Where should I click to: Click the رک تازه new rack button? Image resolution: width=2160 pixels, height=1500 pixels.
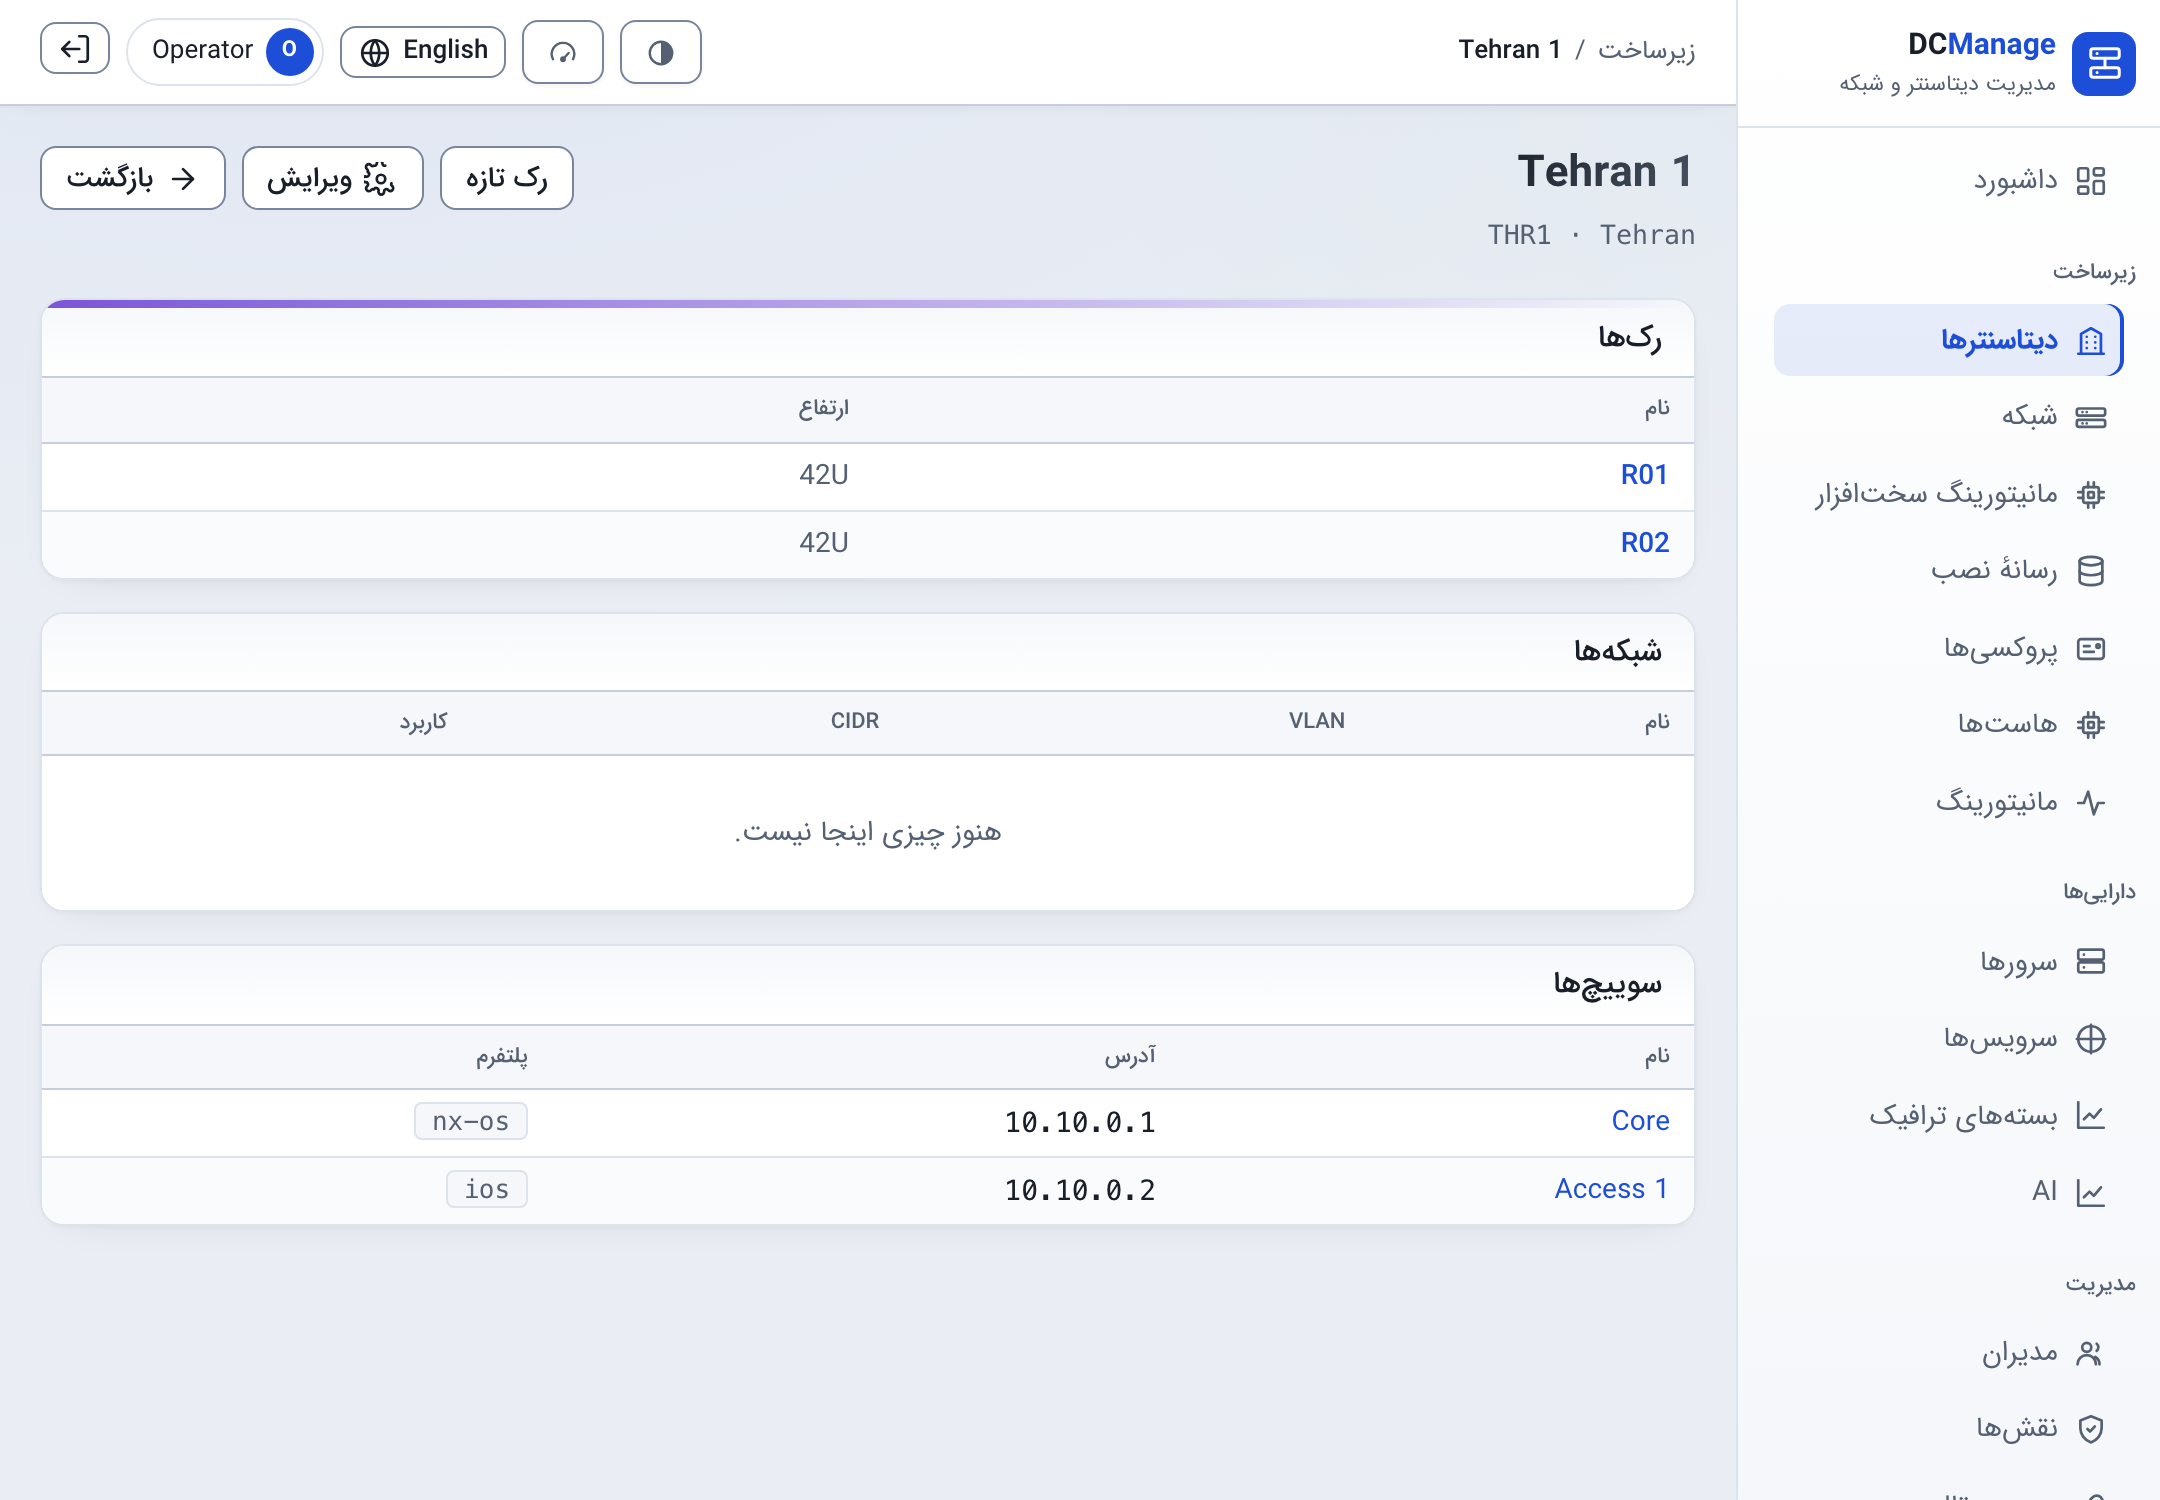[507, 178]
